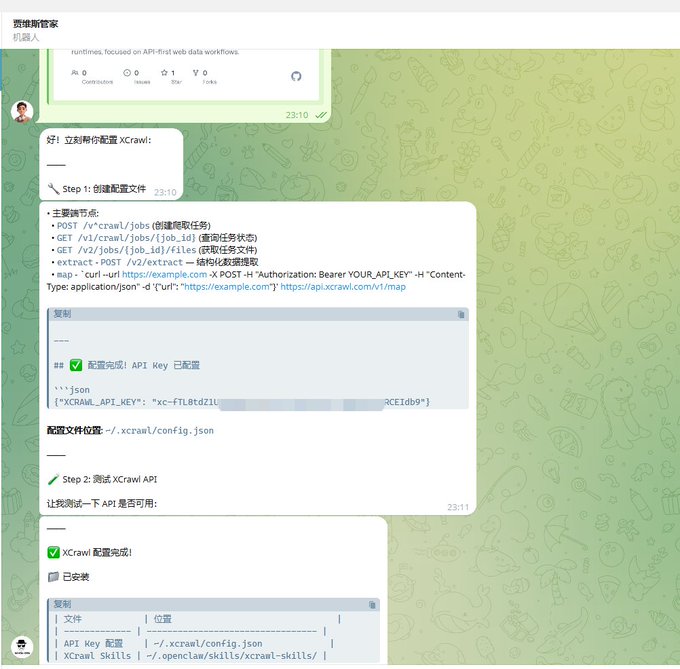Open the first https://example.com link
This screenshot has height=669, width=680.
[x=164, y=274]
